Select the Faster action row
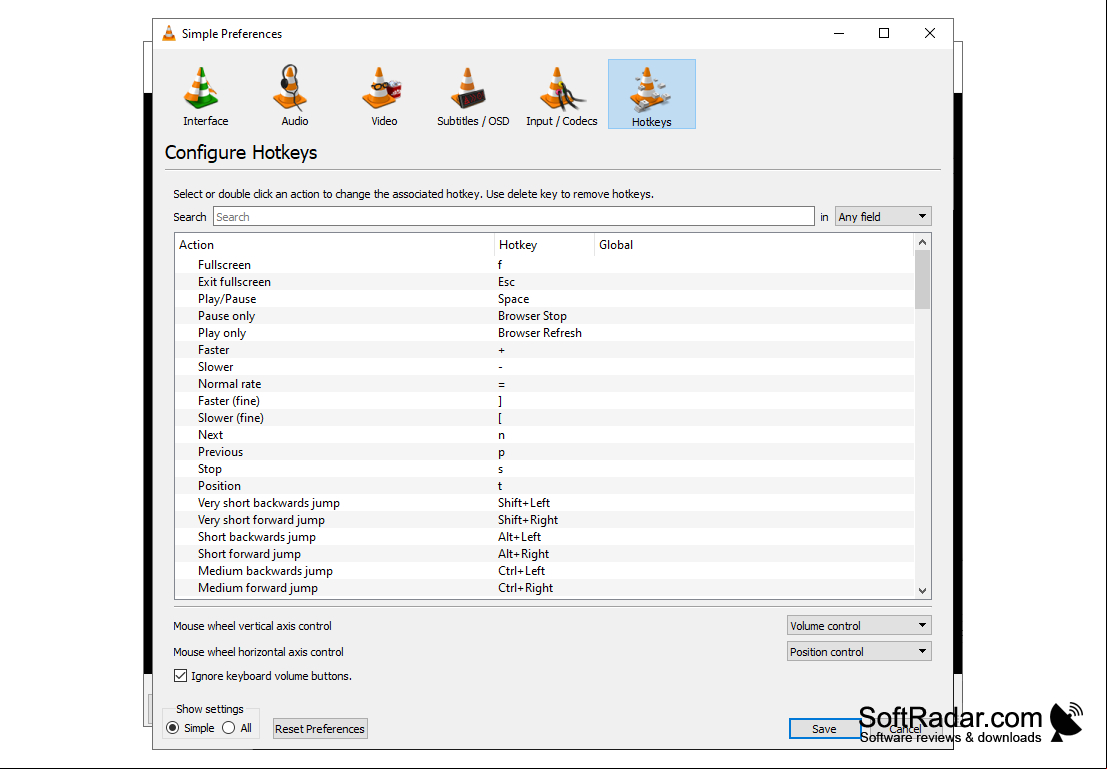Screen dimensions: 1107x769 [544, 350]
